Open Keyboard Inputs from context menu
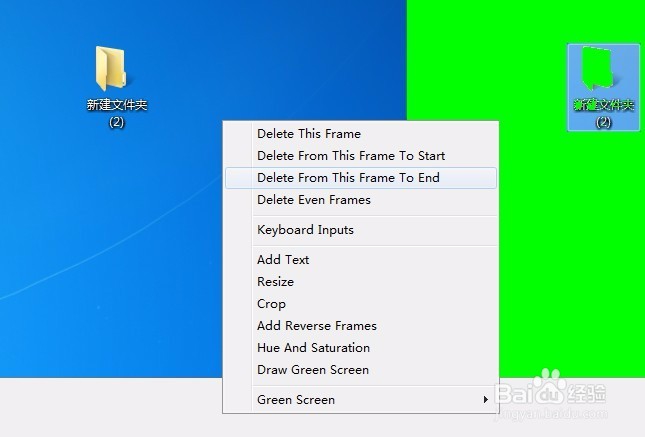The width and height of the screenshot is (645, 437). [x=361, y=230]
